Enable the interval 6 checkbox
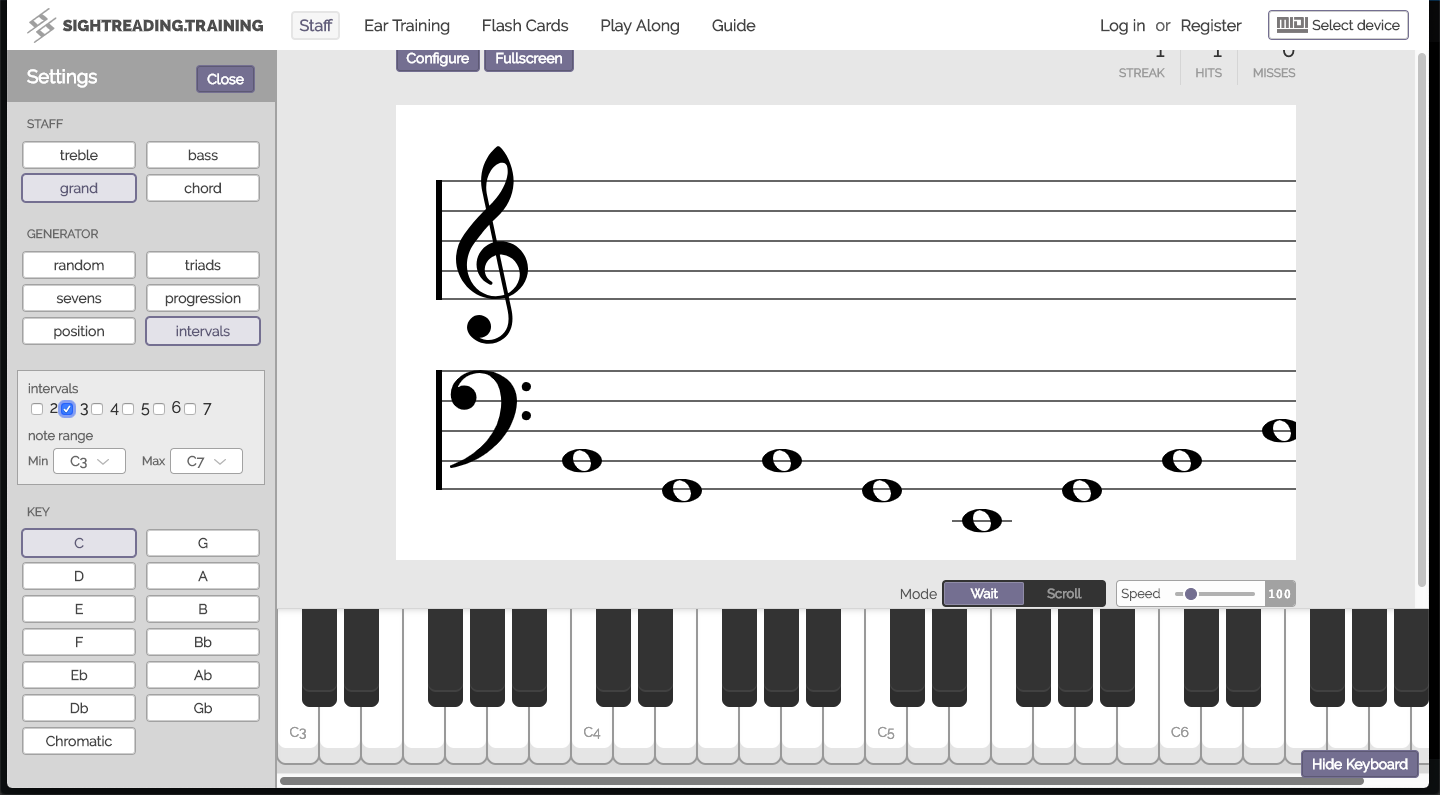Image resolution: width=1440 pixels, height=795 pixels. [159, 409]
